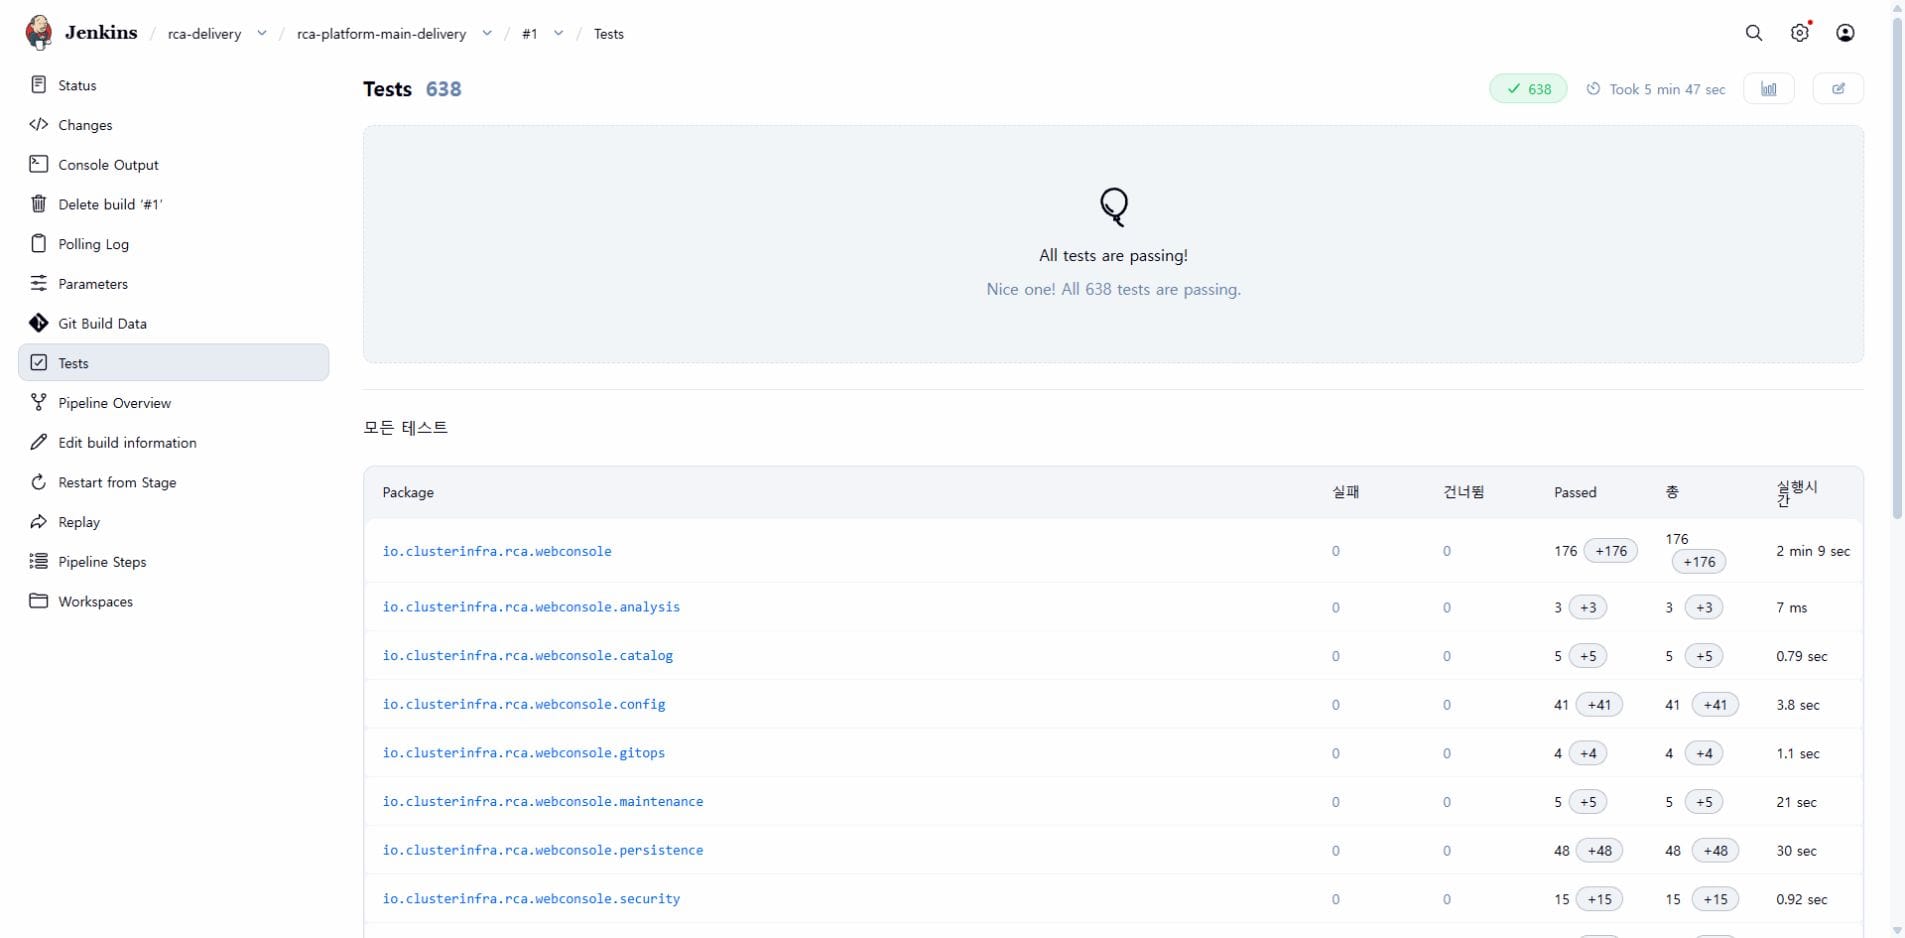Click the Git Build Data diamond icon
The image size is (1905, 938).
(39, 323)
